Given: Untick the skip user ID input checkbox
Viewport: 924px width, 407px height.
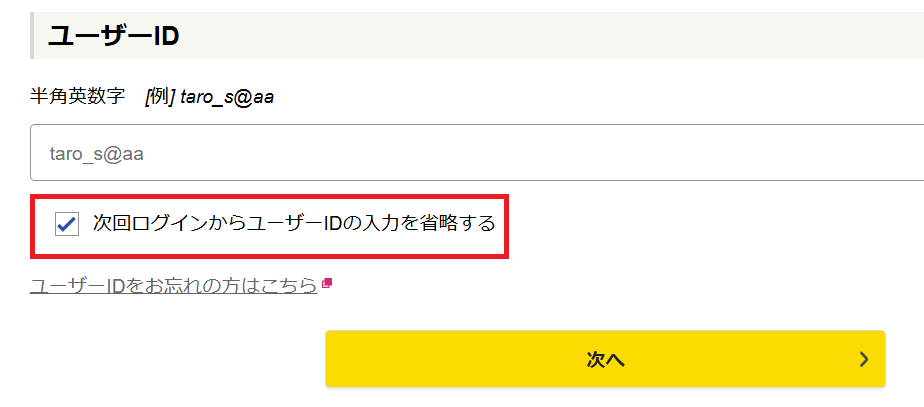Looking at the screenshot, I should point(67,225).
